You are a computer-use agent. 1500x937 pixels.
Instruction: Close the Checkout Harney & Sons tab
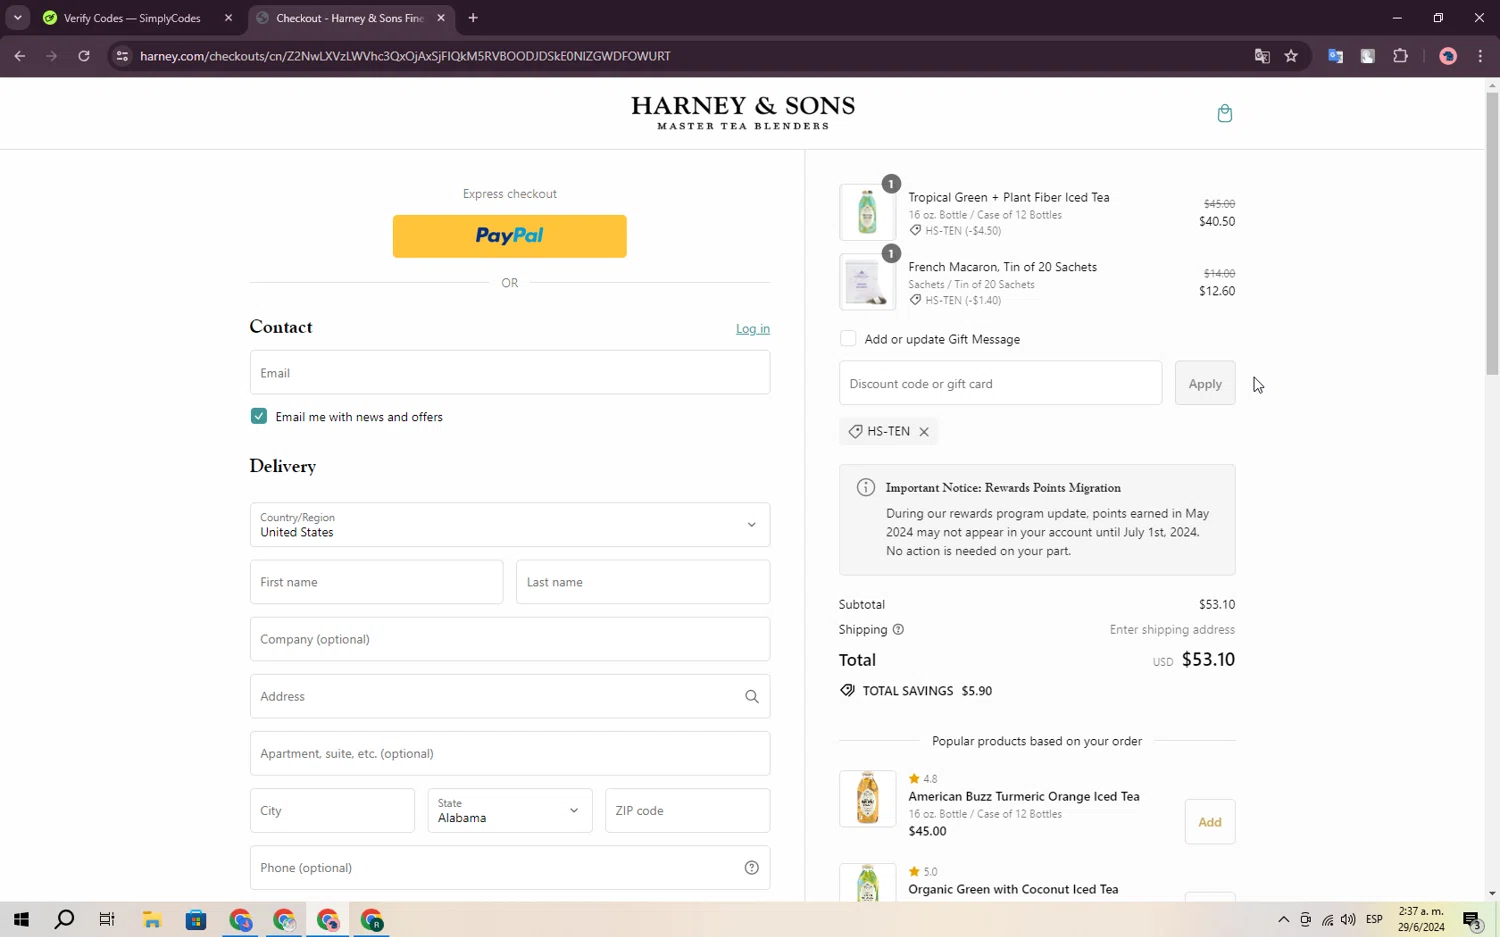[441, 18]
